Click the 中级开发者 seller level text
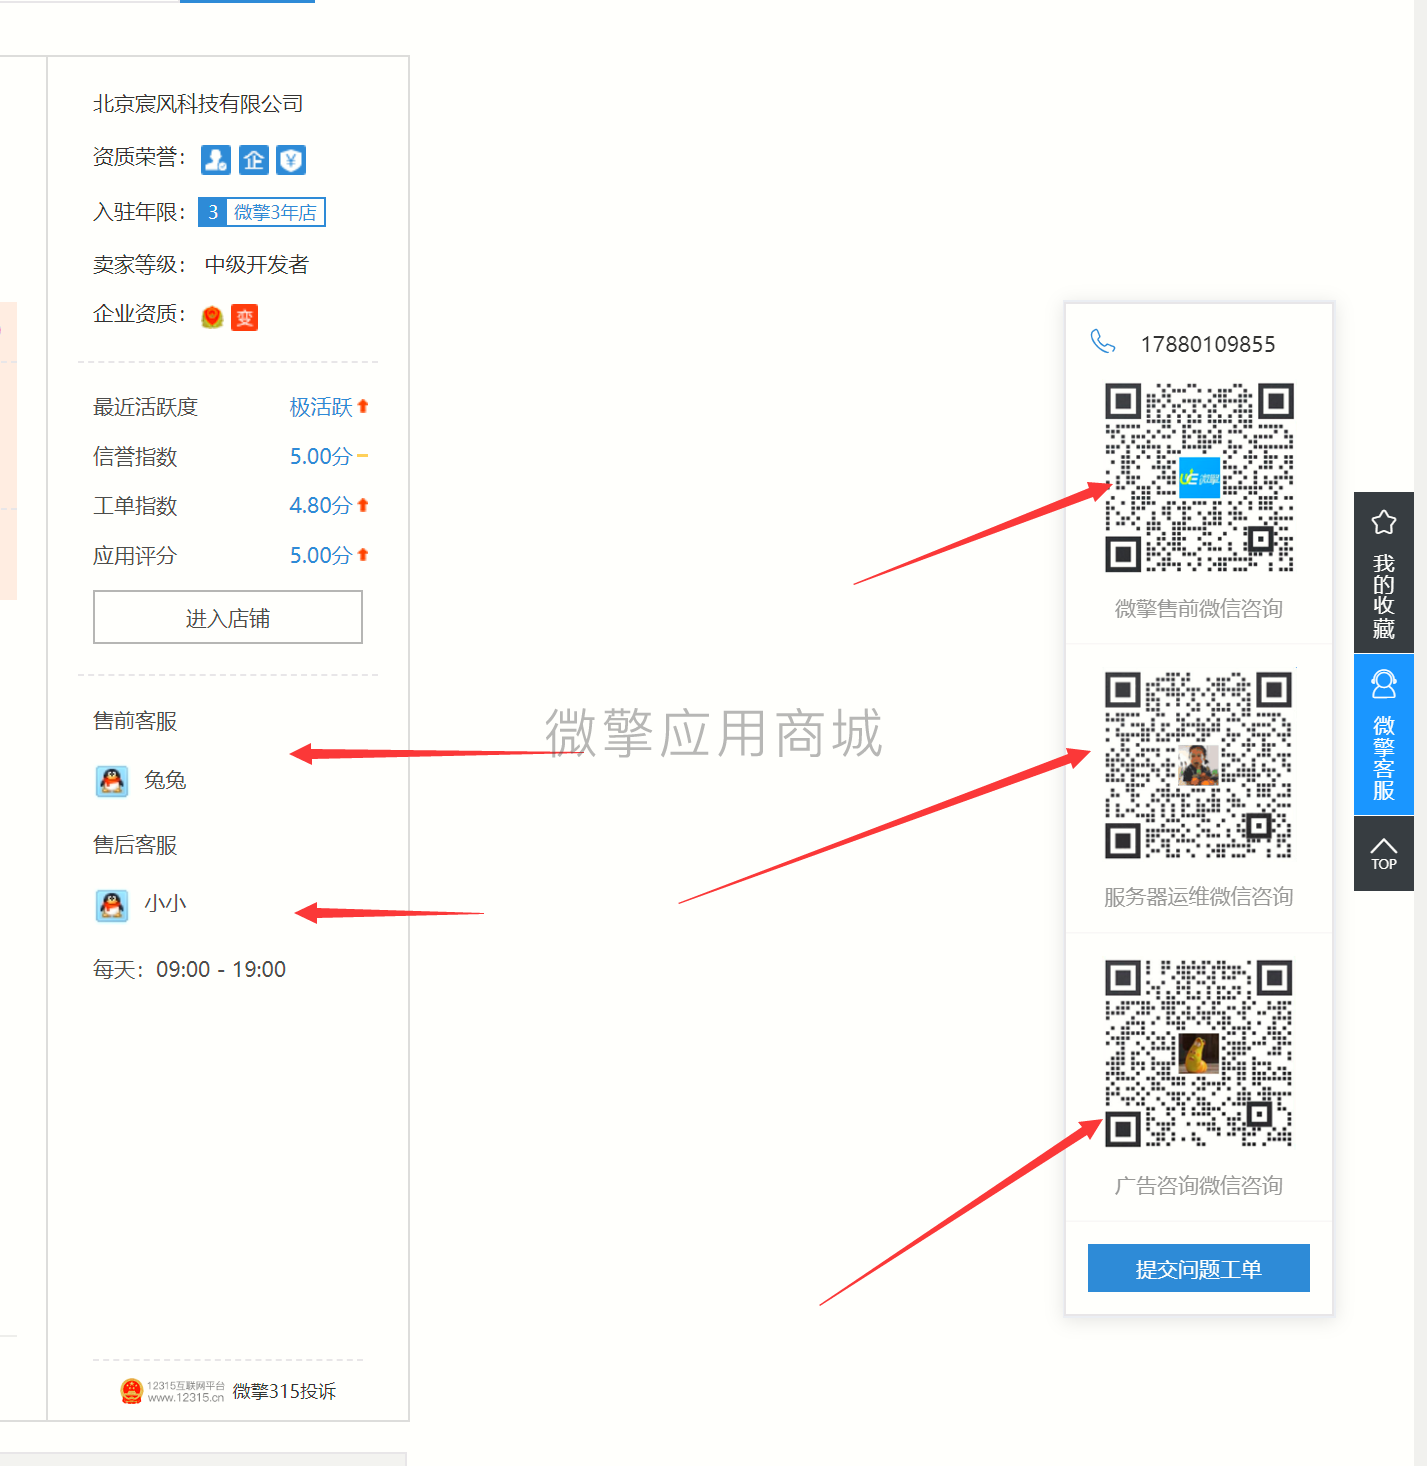 (257, 265)
